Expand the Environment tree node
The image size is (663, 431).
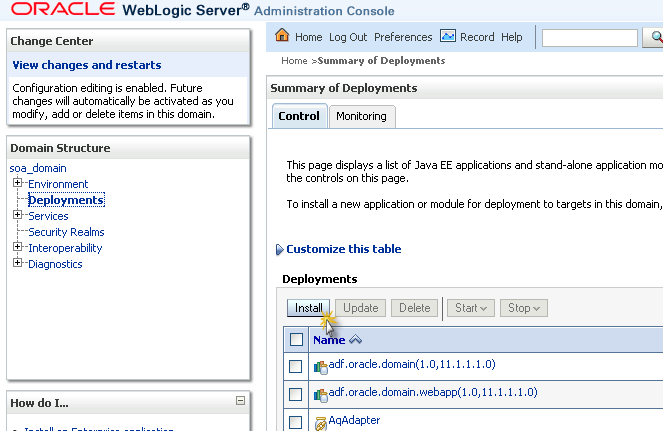click(17, 184)
